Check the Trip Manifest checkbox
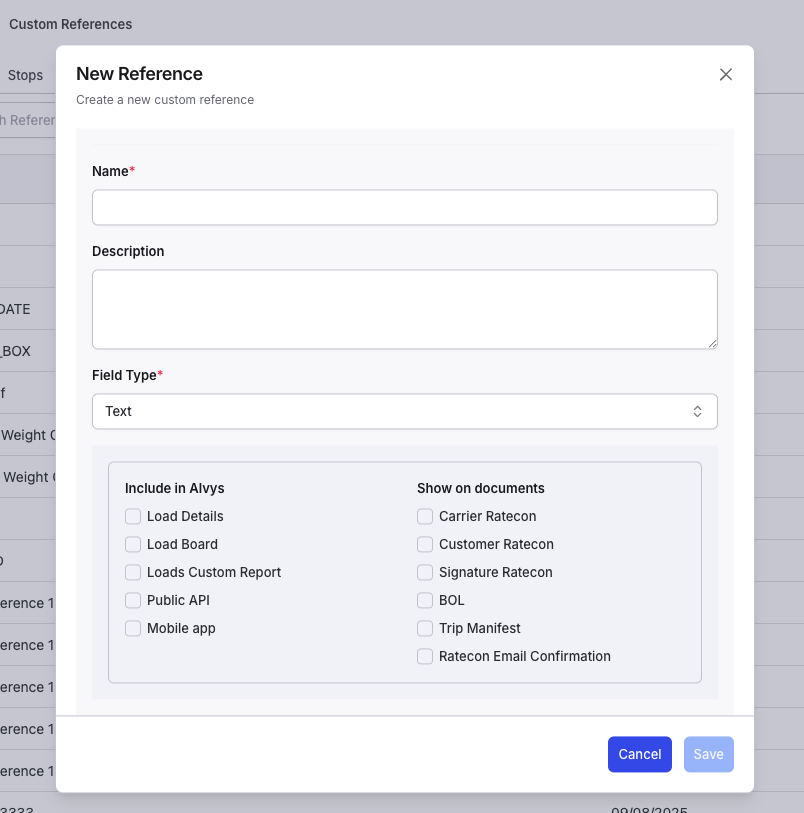Viewport: 804px width, 813px height. coord(425,628)
